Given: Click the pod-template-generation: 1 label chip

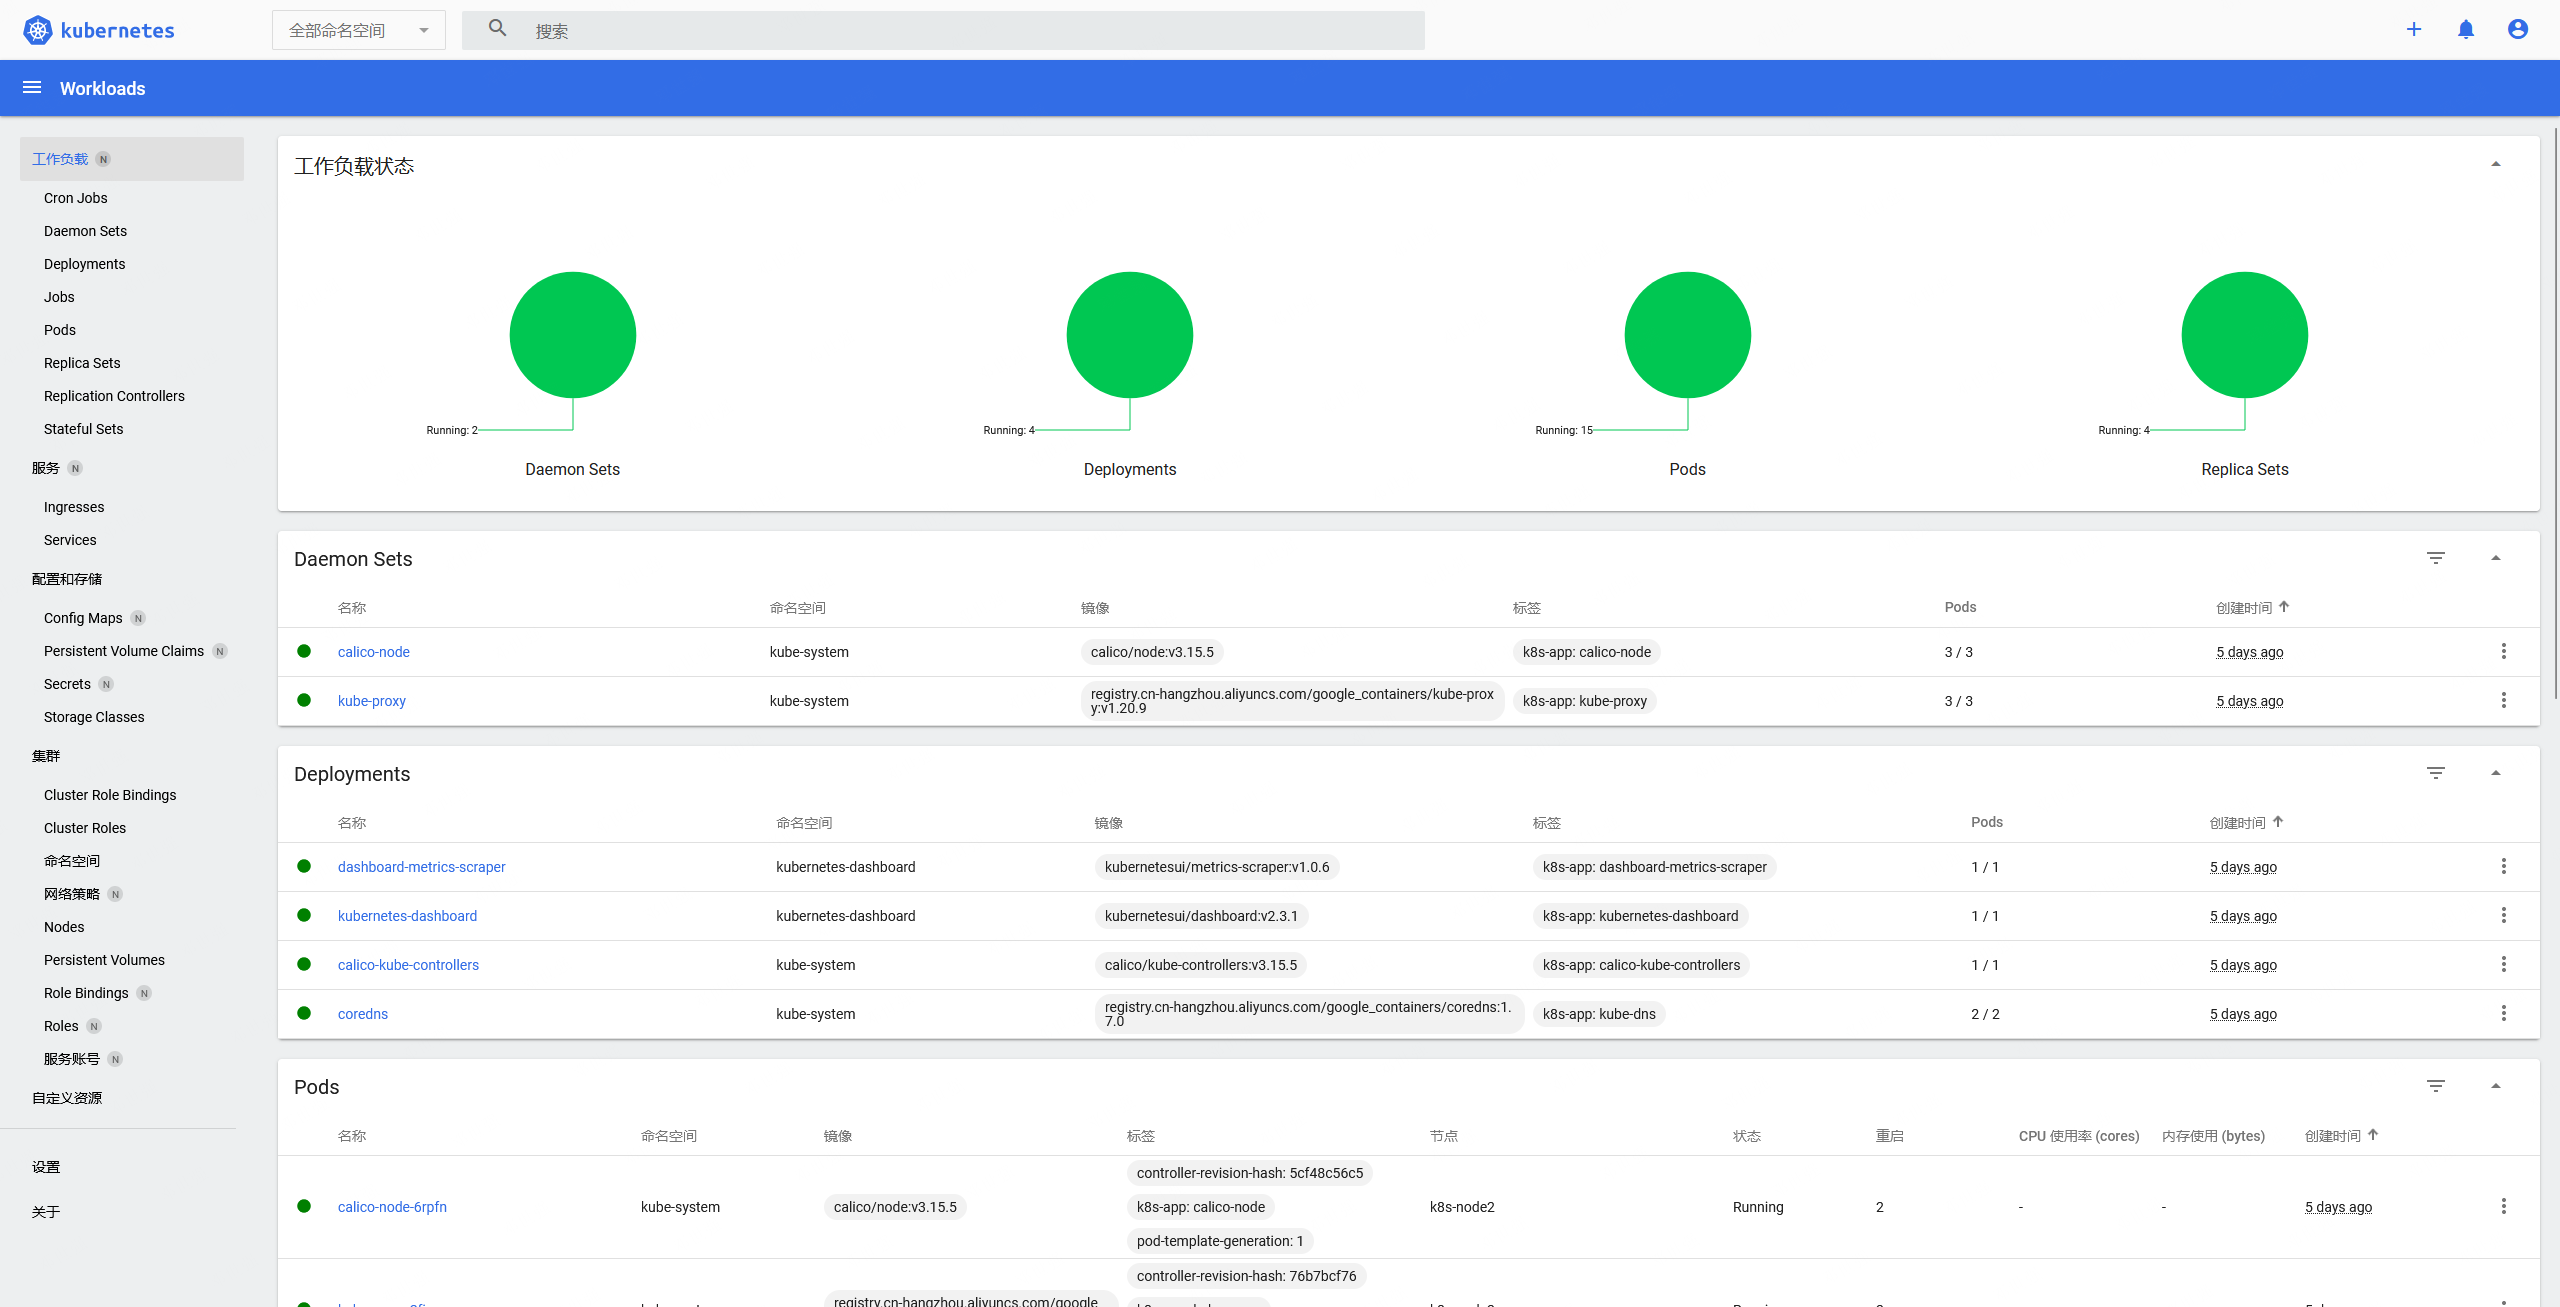Looking at the screenshot, I should tap(1220, 1241).
